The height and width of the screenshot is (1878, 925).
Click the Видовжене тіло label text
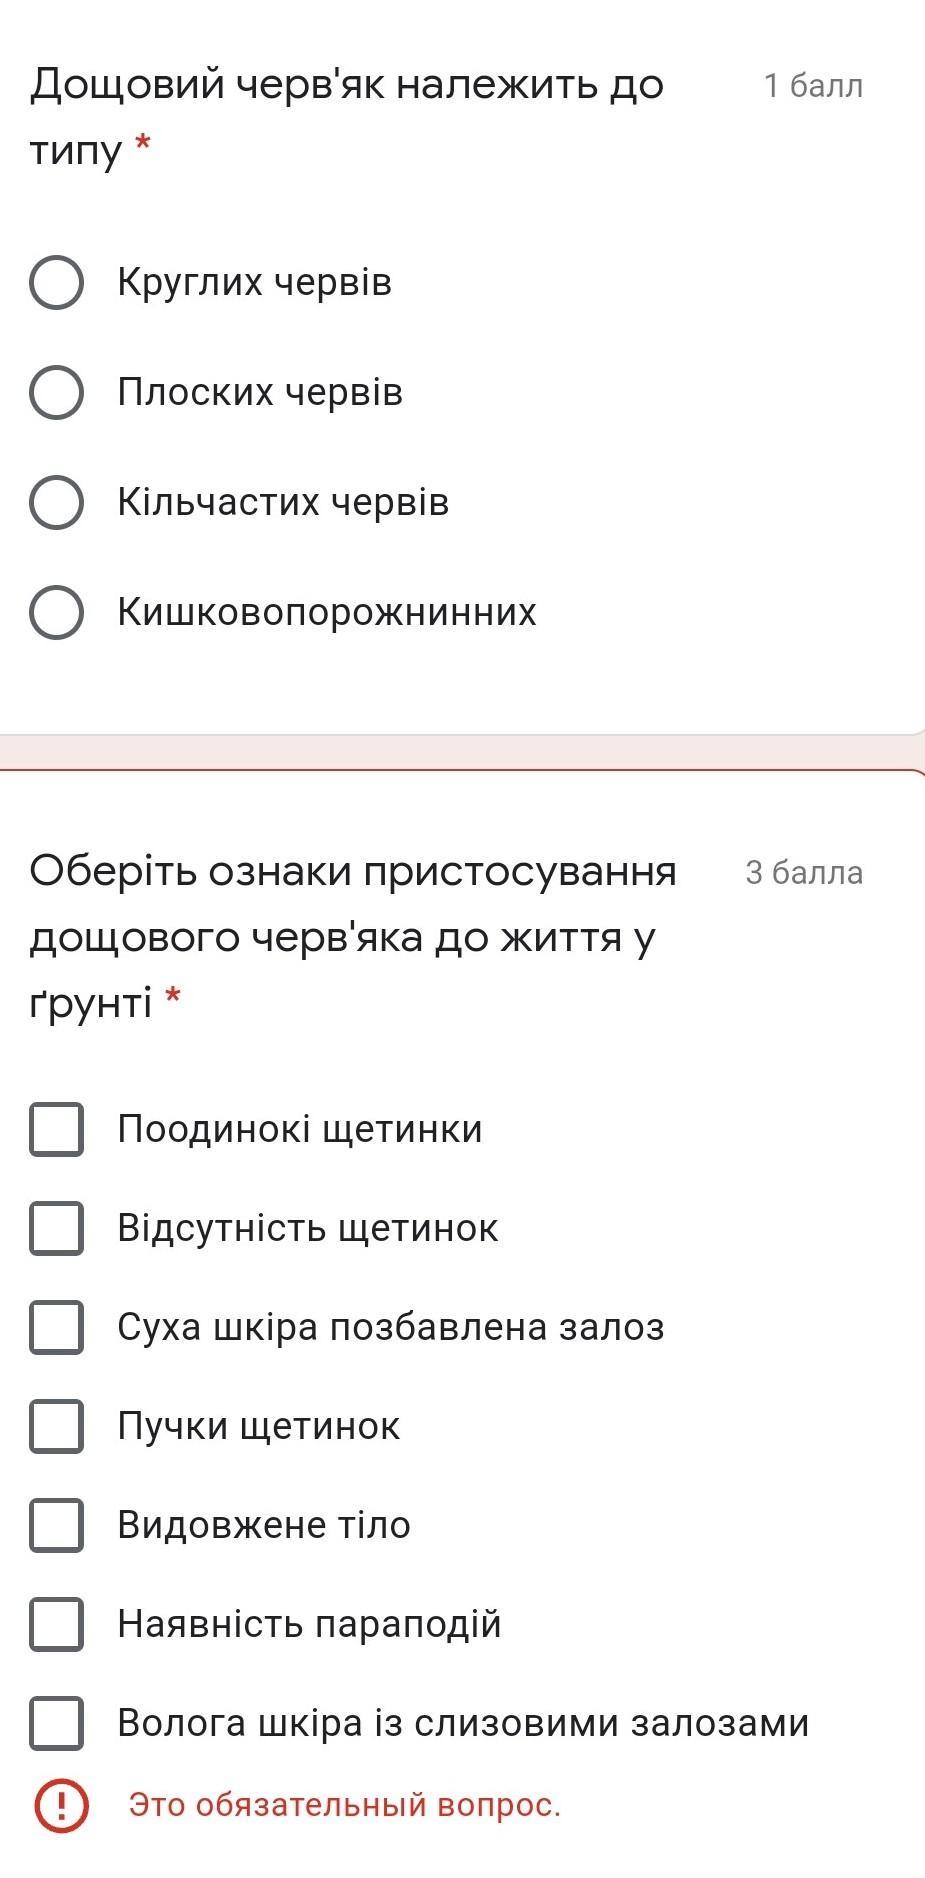(x=264, y=1525)
